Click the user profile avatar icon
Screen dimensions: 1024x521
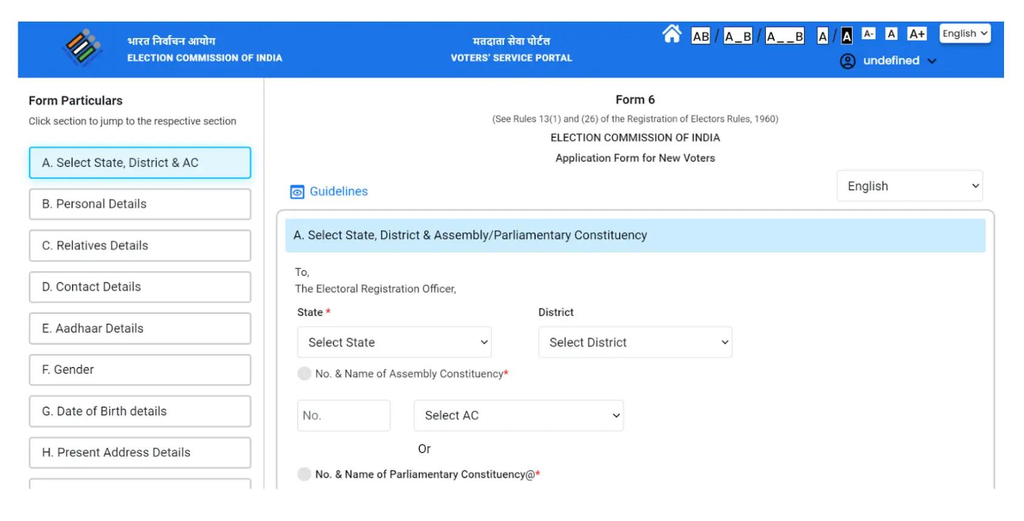click(848, 61)
